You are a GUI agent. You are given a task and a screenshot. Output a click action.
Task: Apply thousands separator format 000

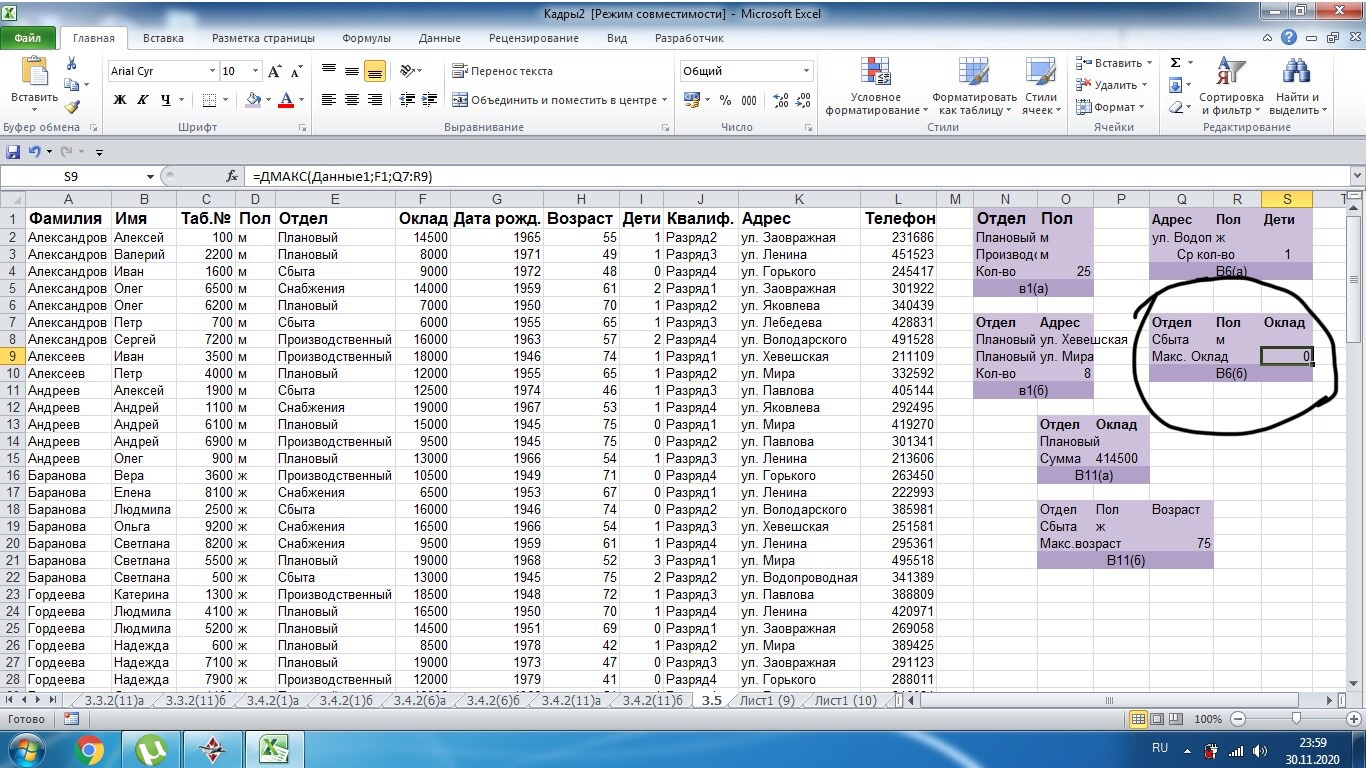pos(749,100)
